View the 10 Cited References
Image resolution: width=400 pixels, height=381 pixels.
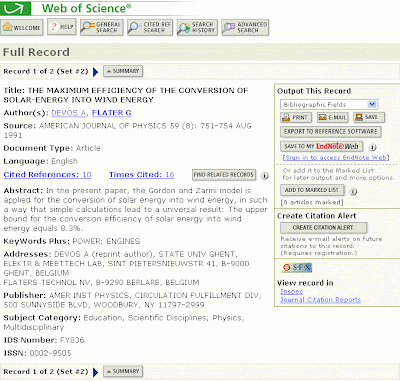47,175
